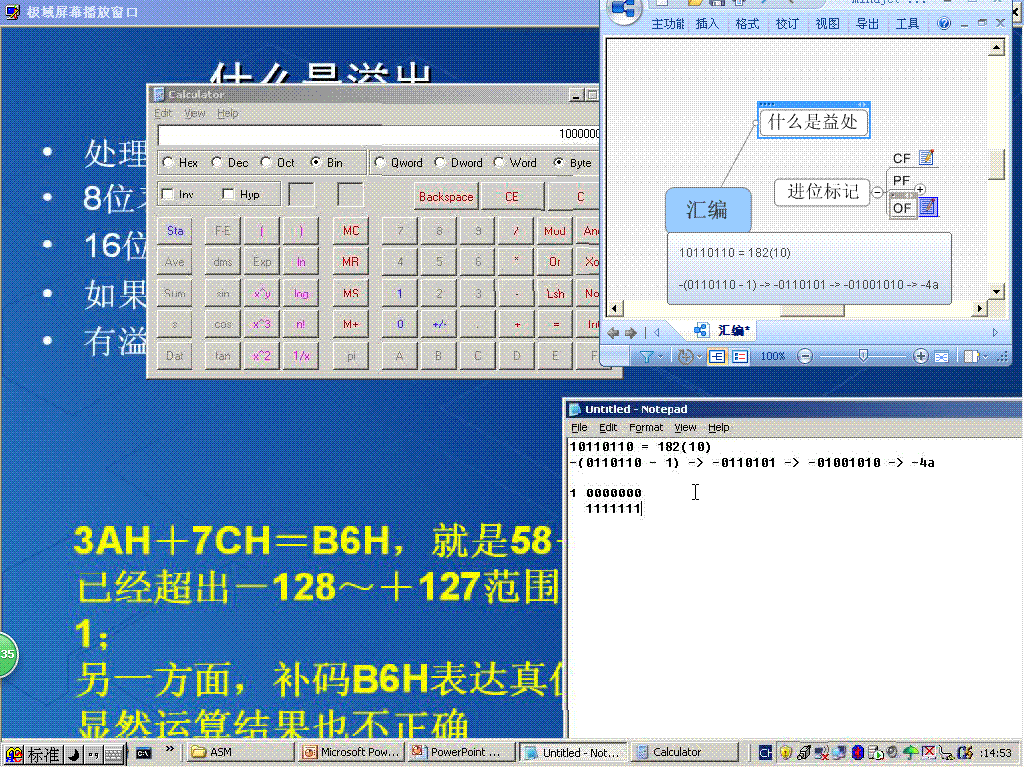
Task: Open the note icon beside OF topic
Action: (x=927, y=207)
